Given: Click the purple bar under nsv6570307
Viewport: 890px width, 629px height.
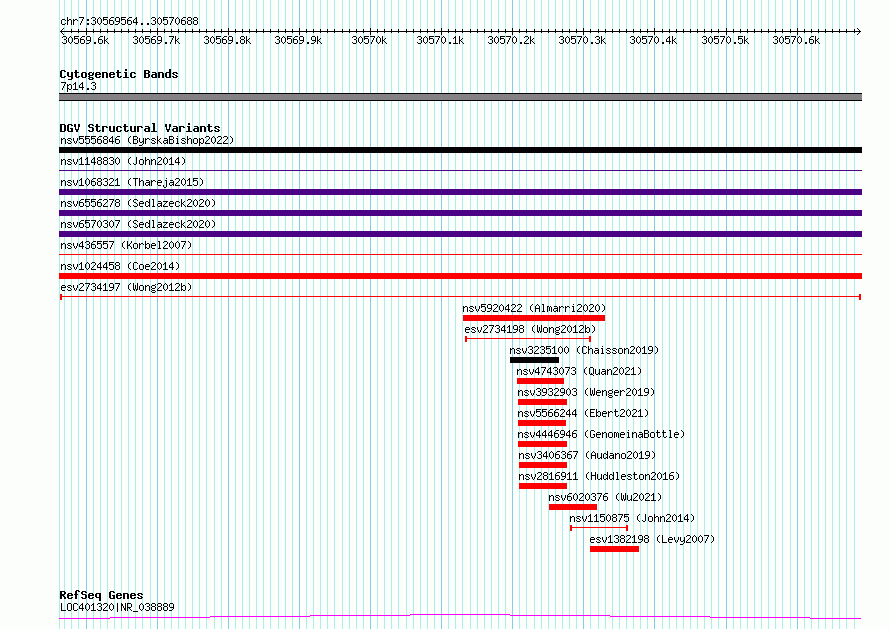Looking at the screenshot, I should point(460,234).
